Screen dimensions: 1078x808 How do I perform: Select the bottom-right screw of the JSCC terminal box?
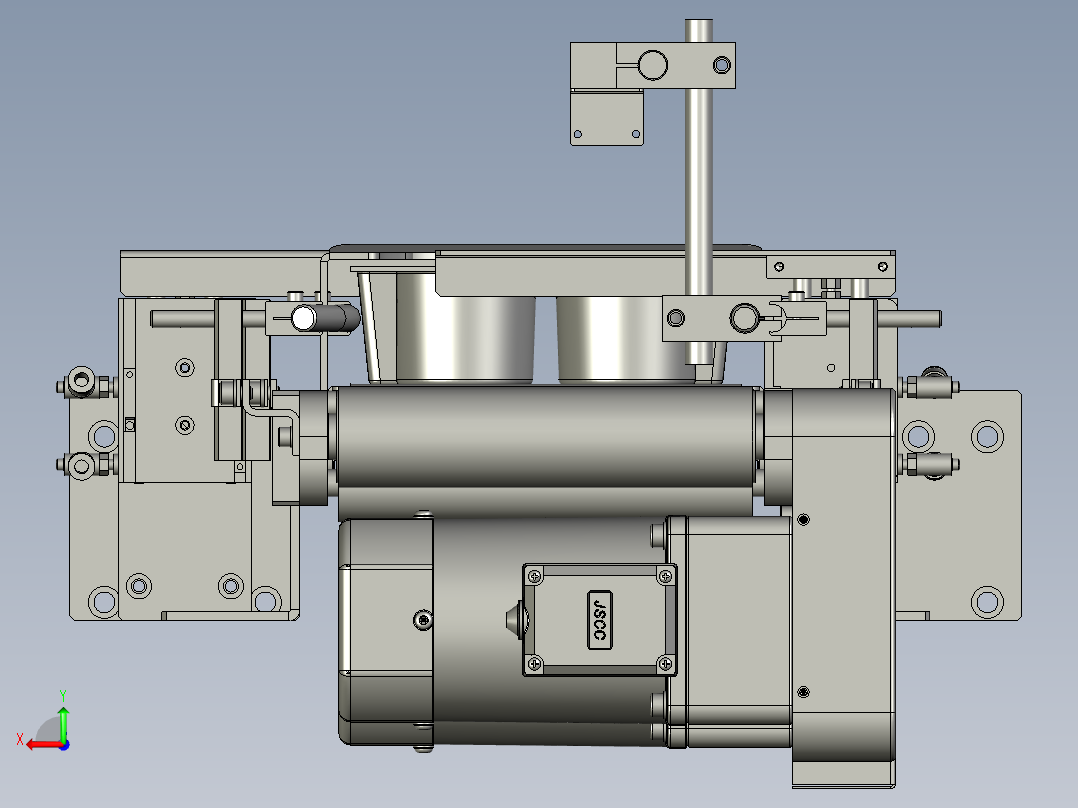coord(665,664)
